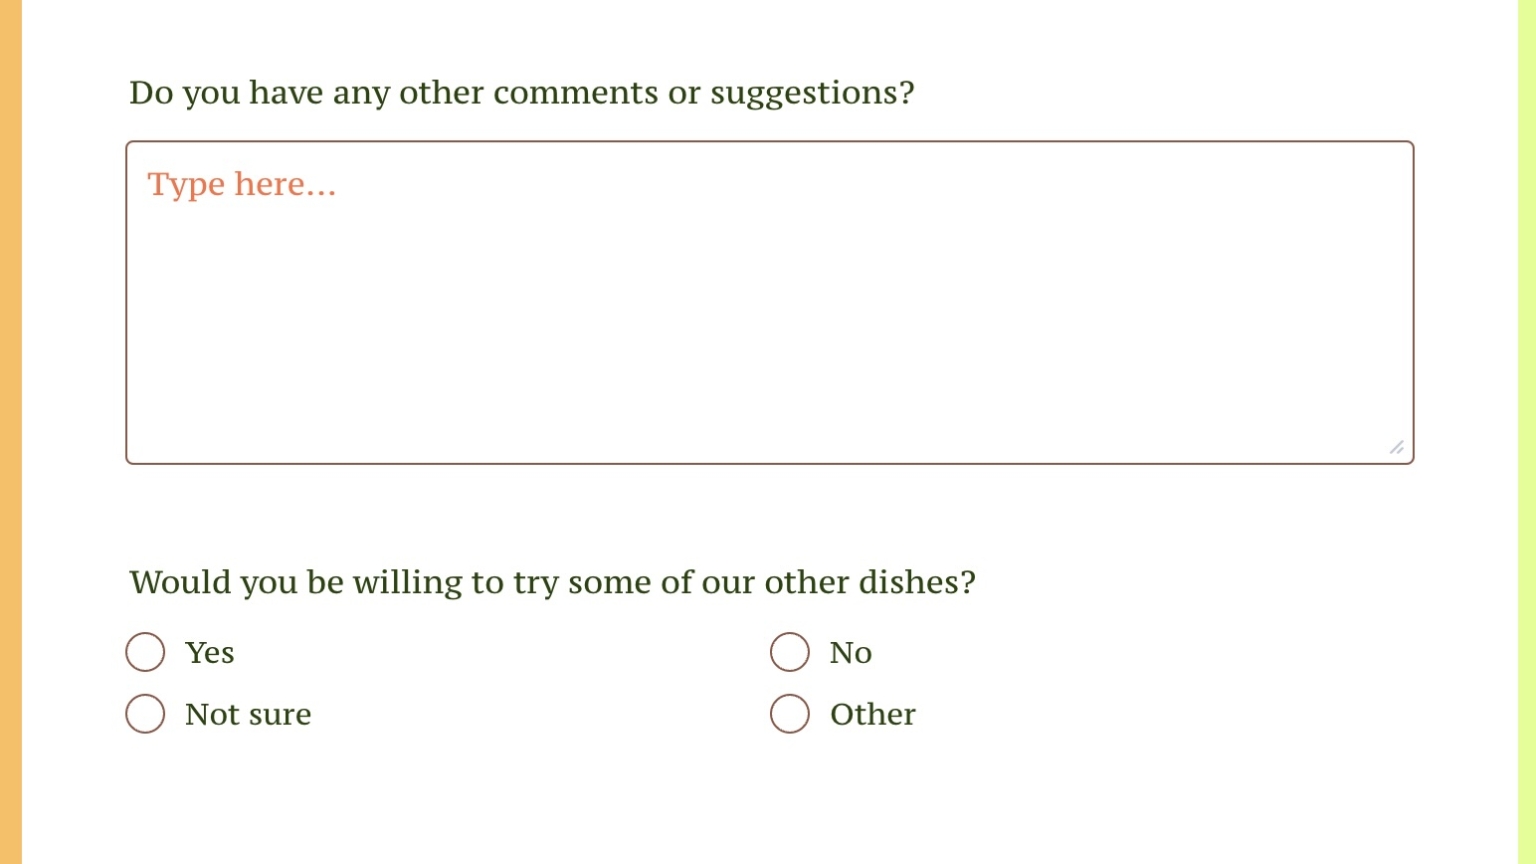This screenshot has height=864, width=1536.
Task: Click the placeholder text "Type here..."
Action: tap(242, 184)
